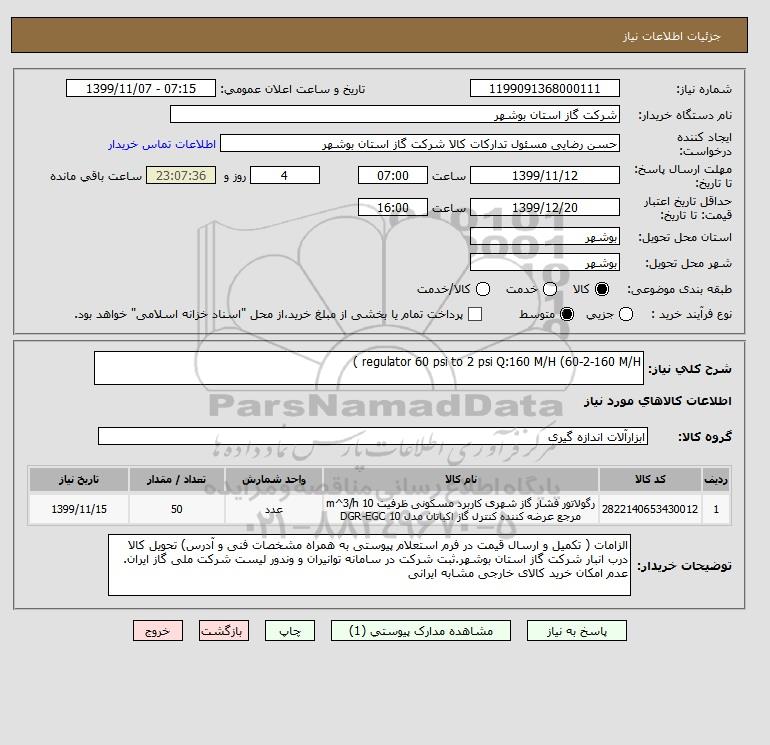
Task: Toggle the Islamic treasury bonds payment checkbox
Action: click(475, 314)
